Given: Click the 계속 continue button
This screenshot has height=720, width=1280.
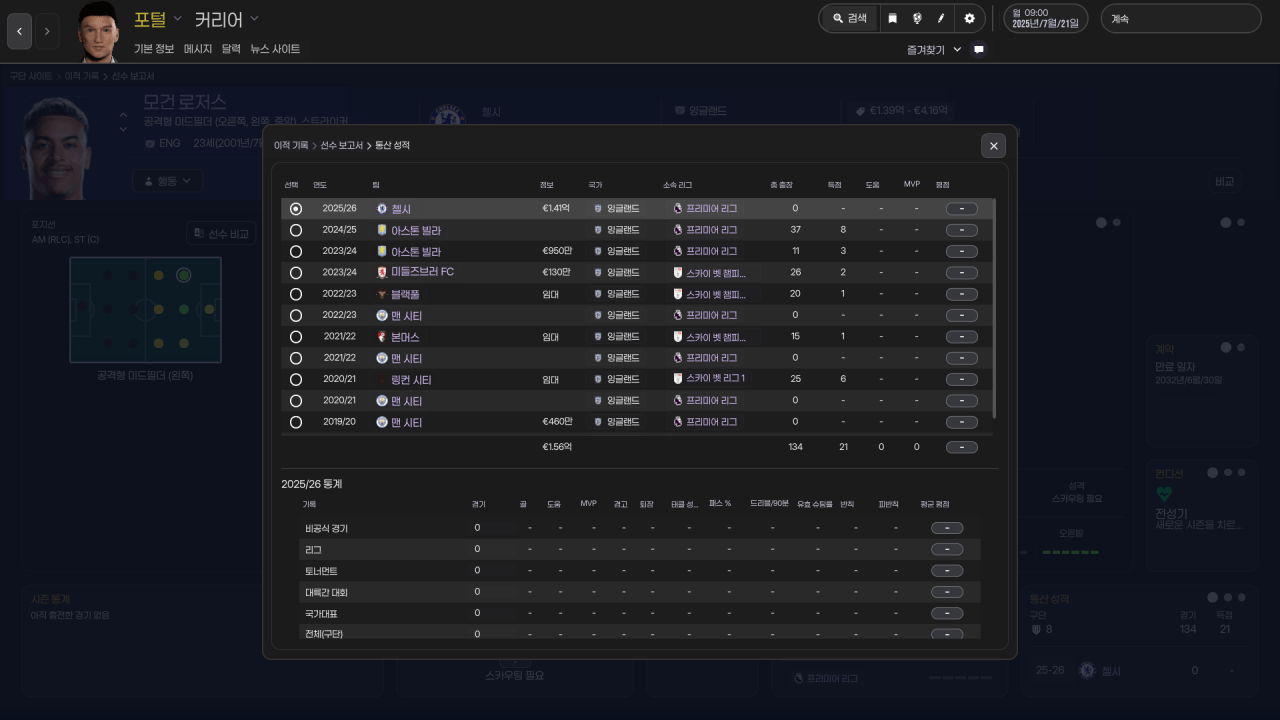Looking at the screenshot, I should click(x=1181, y=18).
